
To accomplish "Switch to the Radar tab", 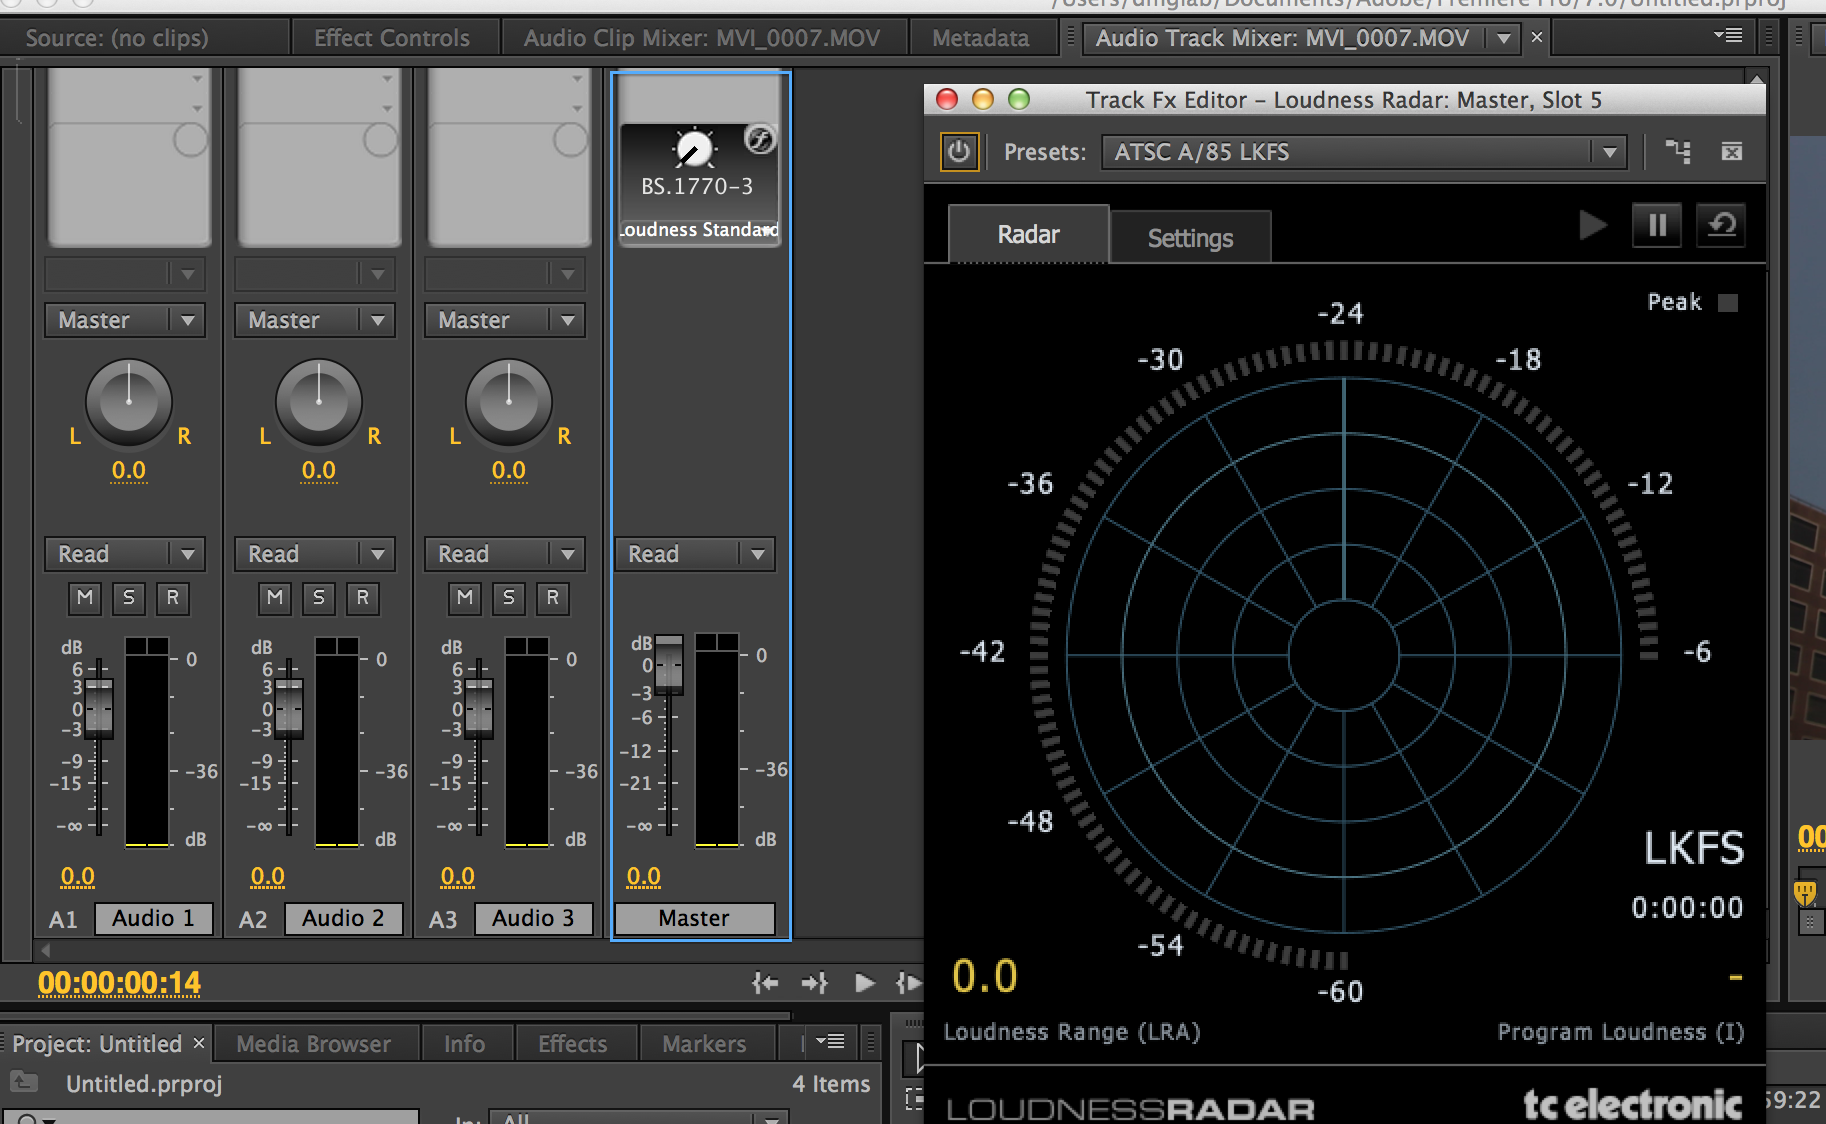I will click(x=1028, y=235).
